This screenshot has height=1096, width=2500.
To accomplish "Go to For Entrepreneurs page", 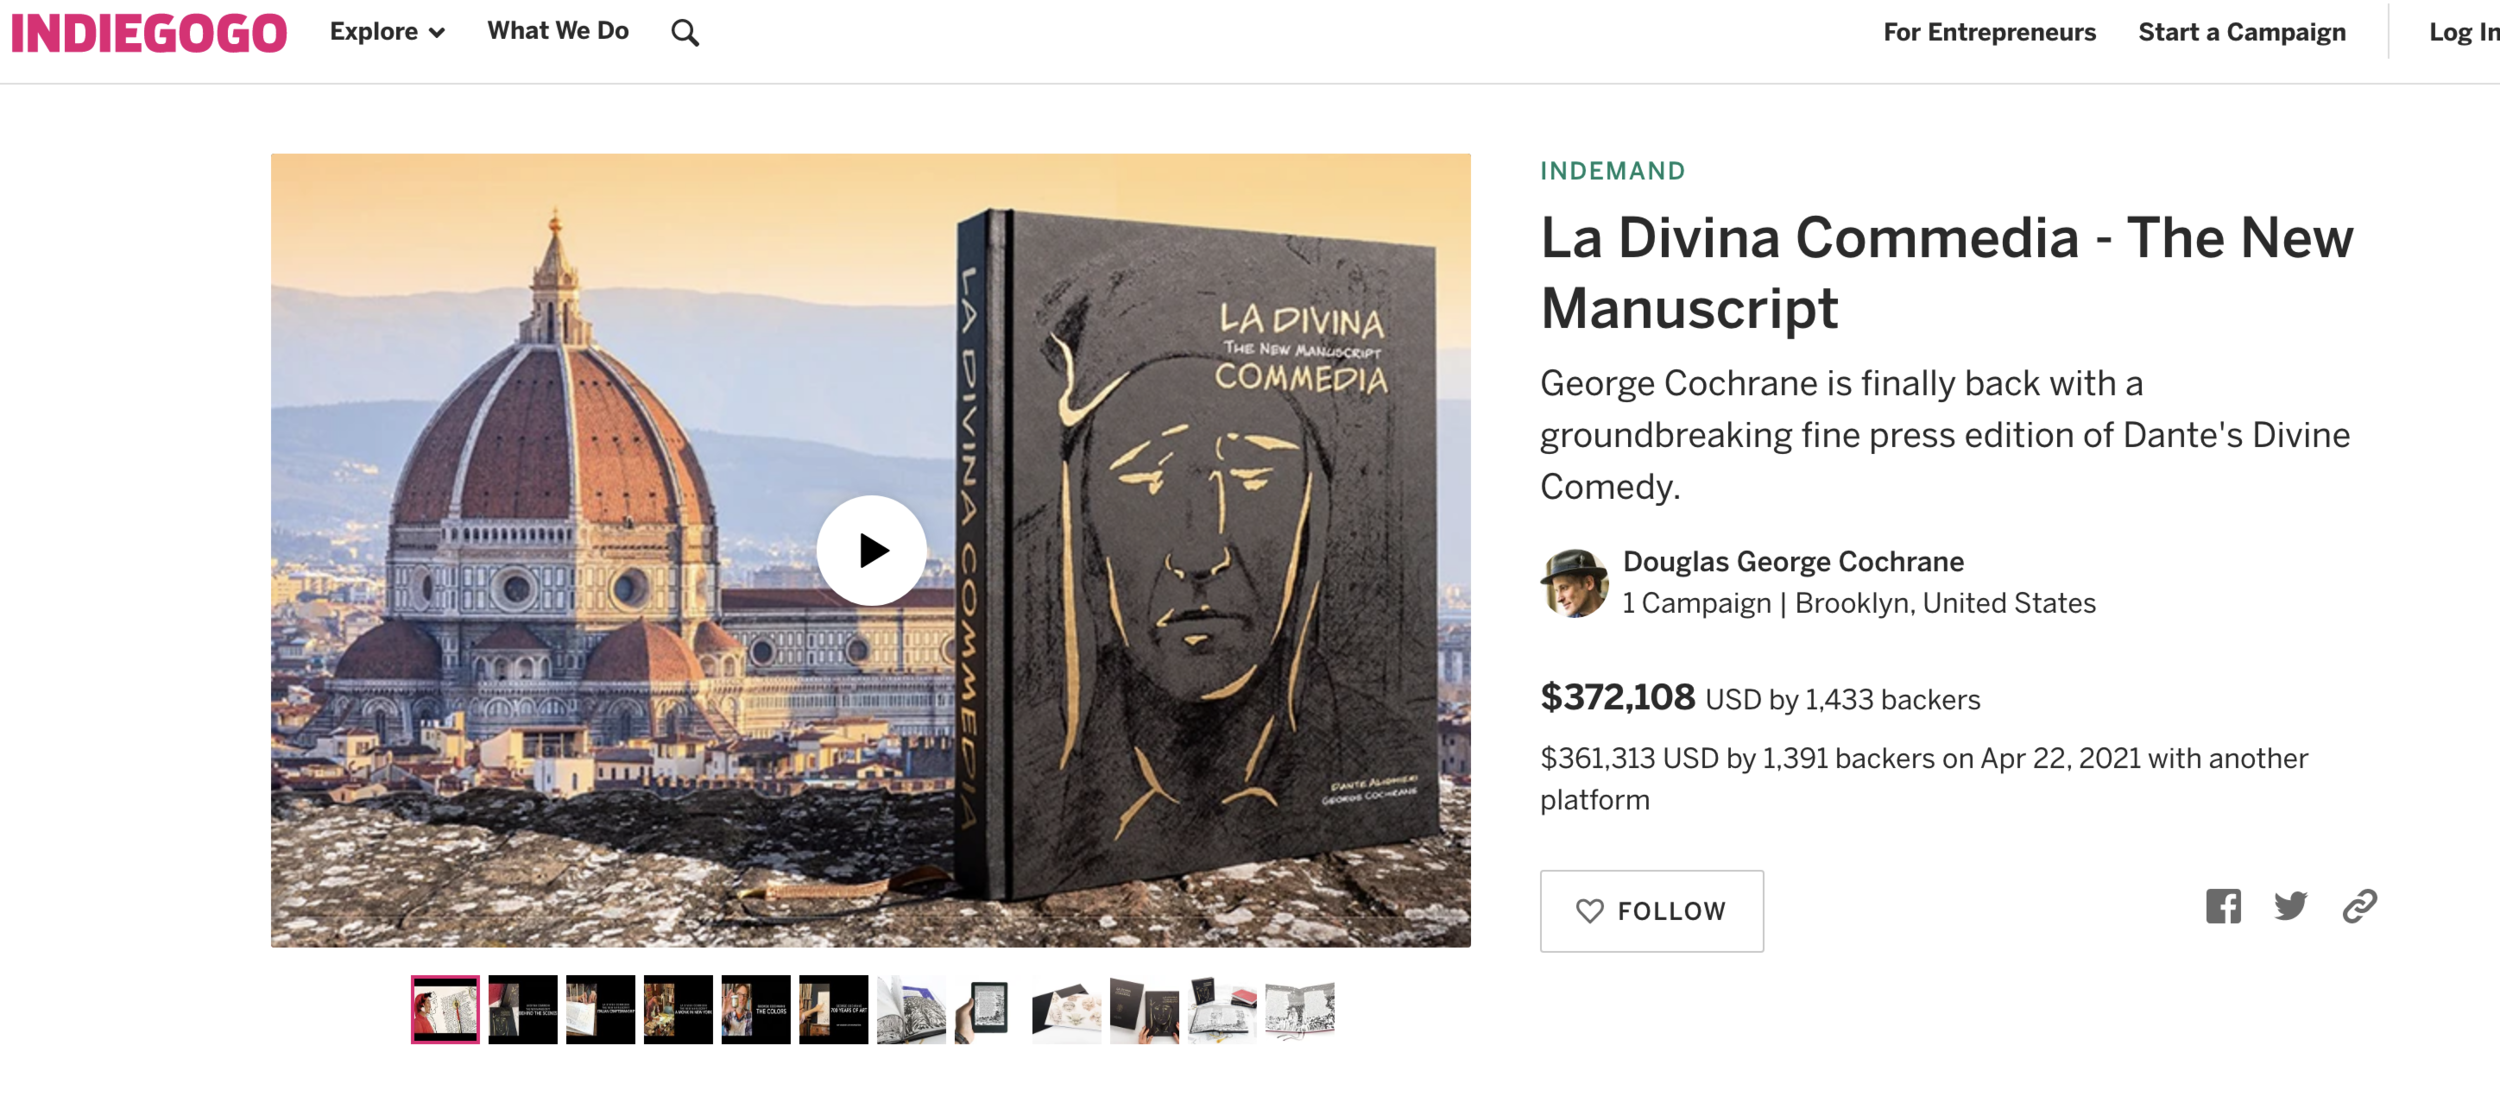I will [x=1989, y=32].
